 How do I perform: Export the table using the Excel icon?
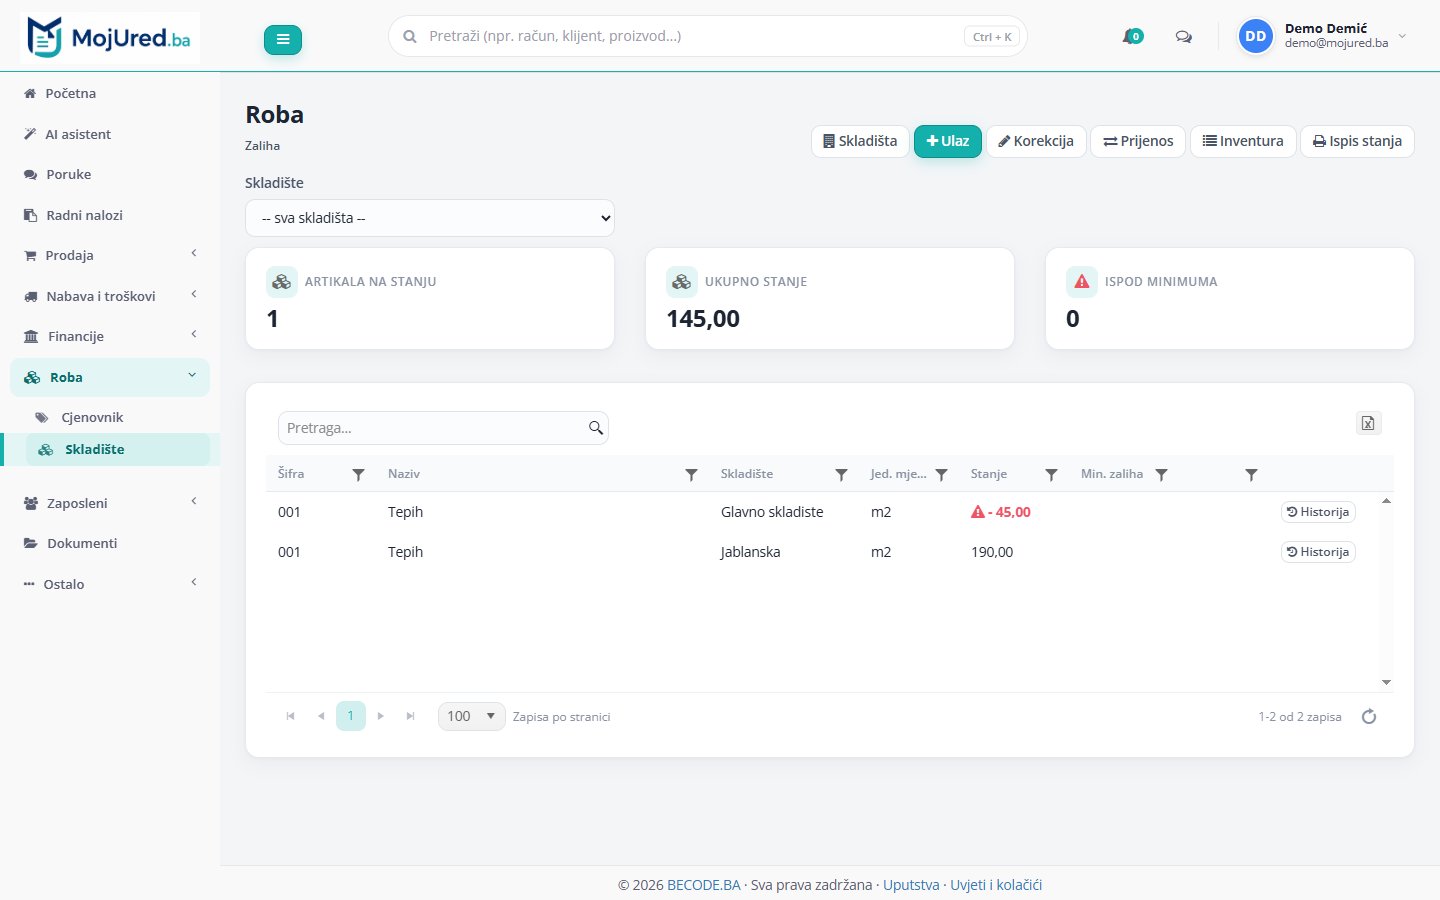tap(1368, 423)
